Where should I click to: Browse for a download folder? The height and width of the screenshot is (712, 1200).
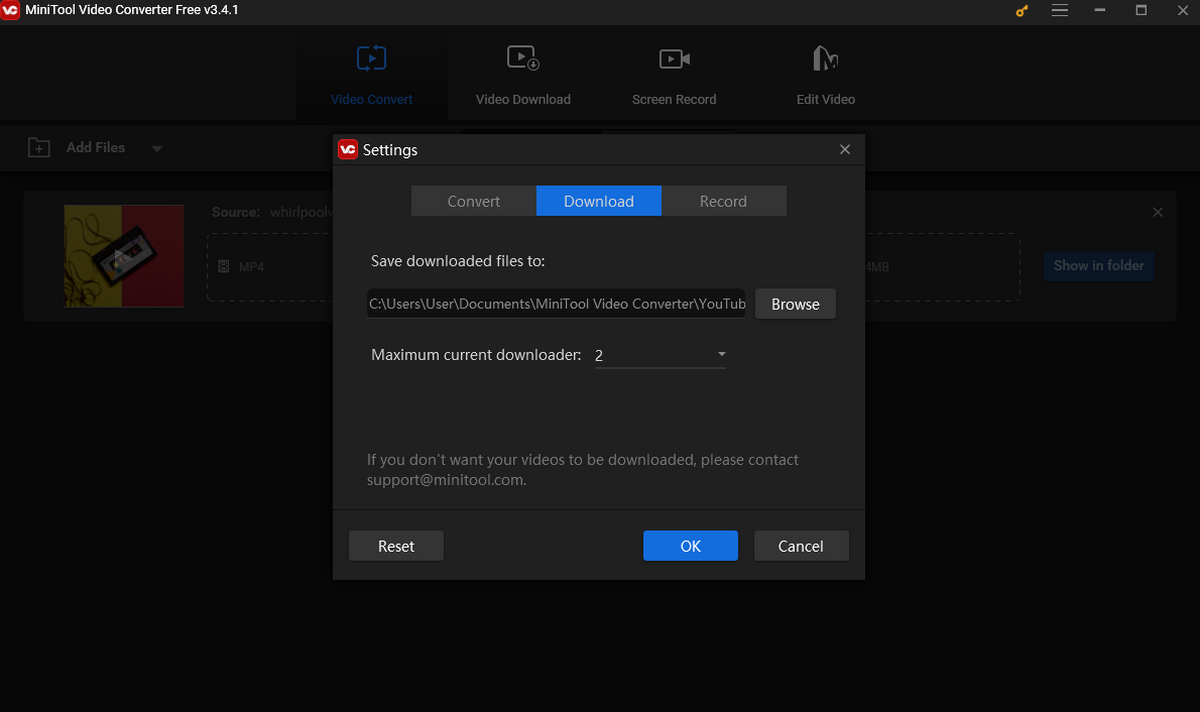(795, 304)
